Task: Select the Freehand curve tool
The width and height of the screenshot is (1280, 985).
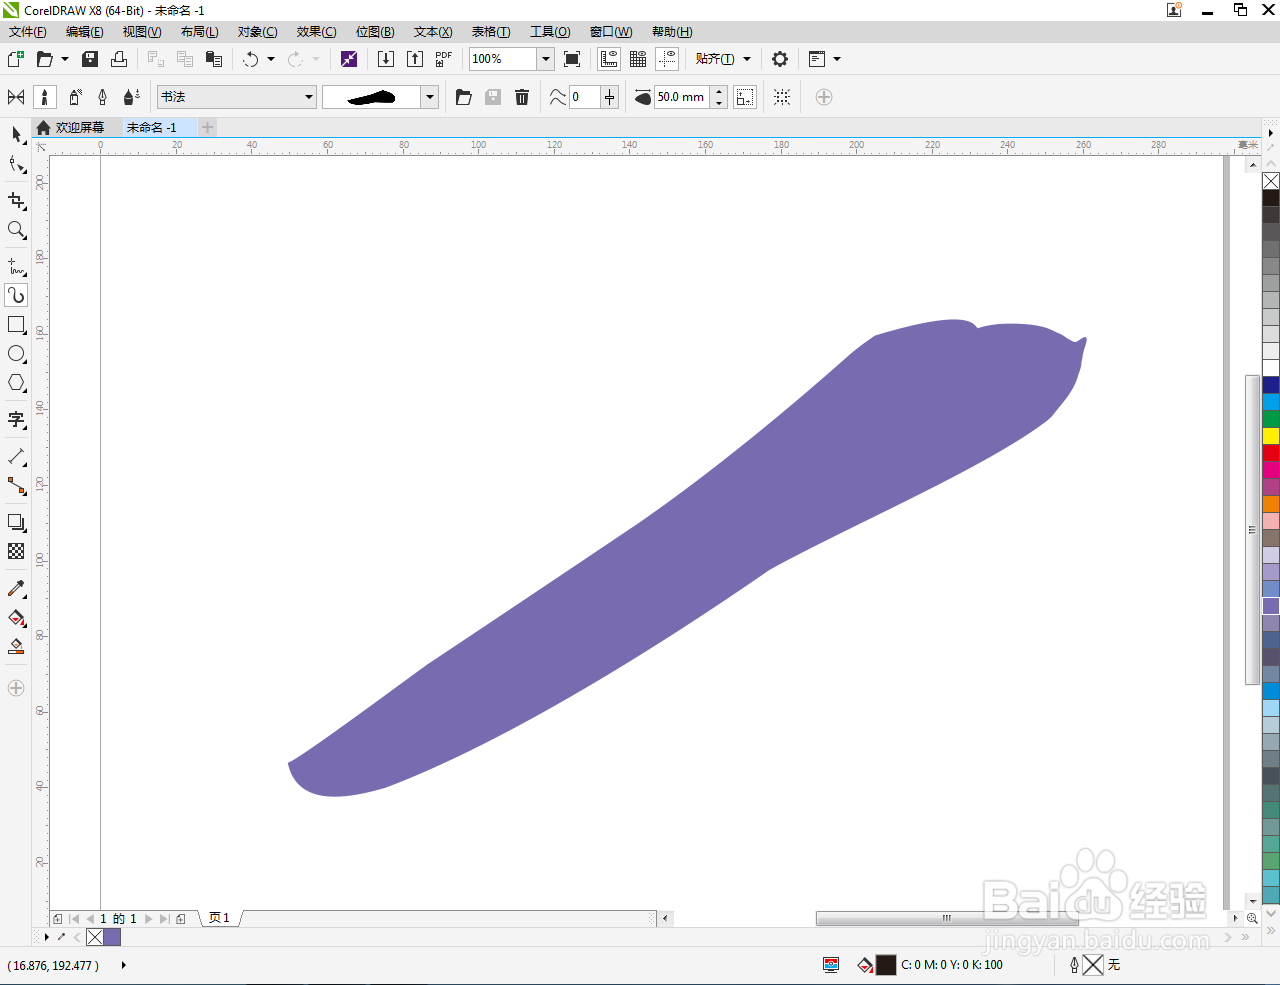Action: (x=16, y=266)
